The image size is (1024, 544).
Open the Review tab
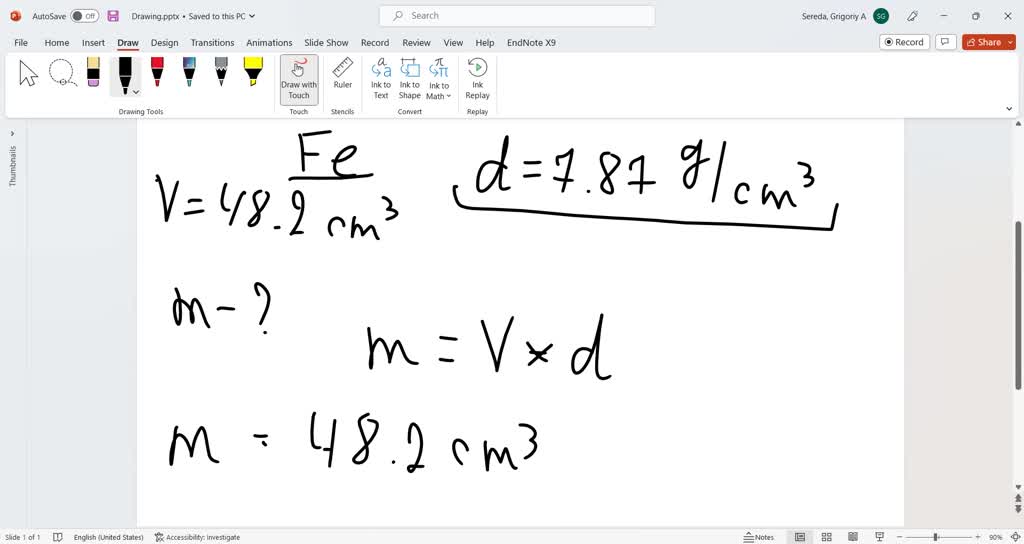[417, 42]
